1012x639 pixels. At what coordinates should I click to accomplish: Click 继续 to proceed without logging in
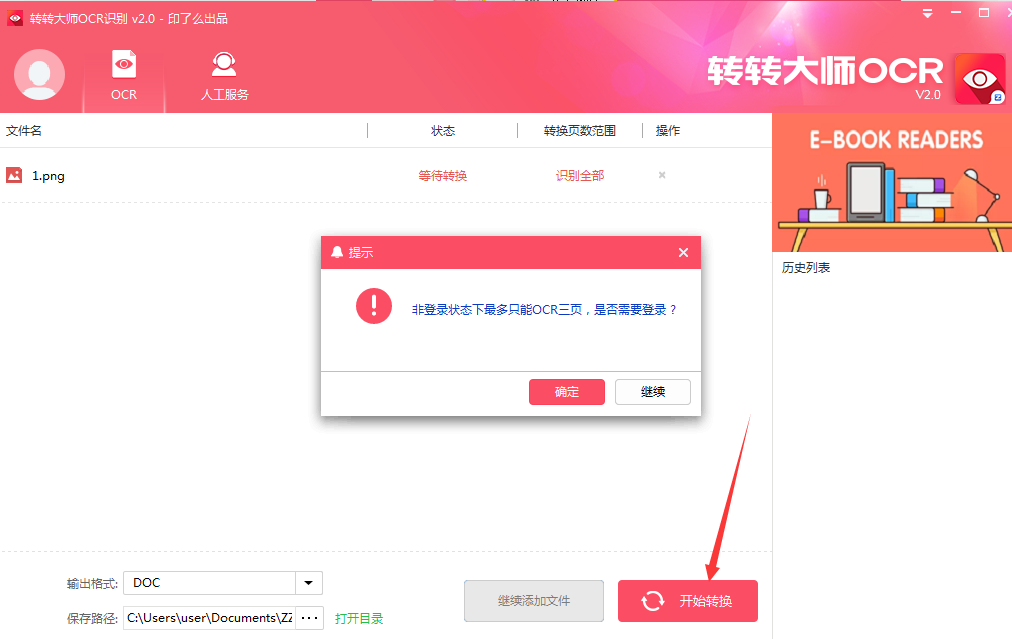(x=652, y=391)
